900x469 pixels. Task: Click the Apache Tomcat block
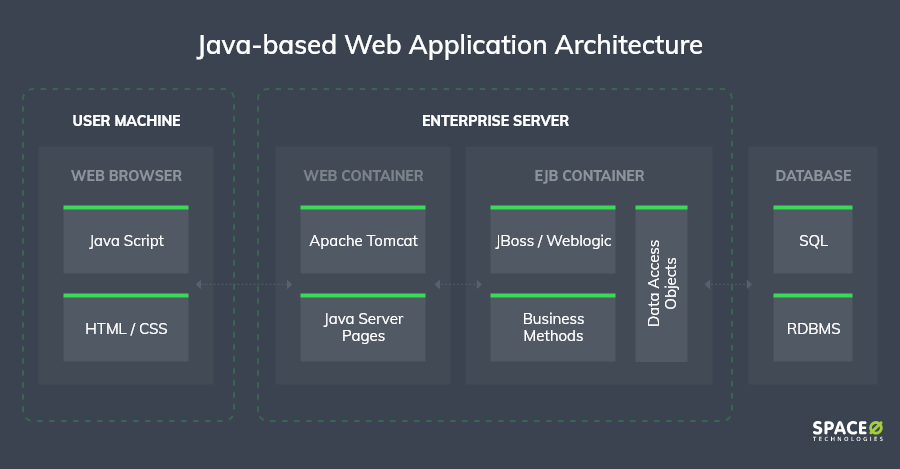click(363, 241)
